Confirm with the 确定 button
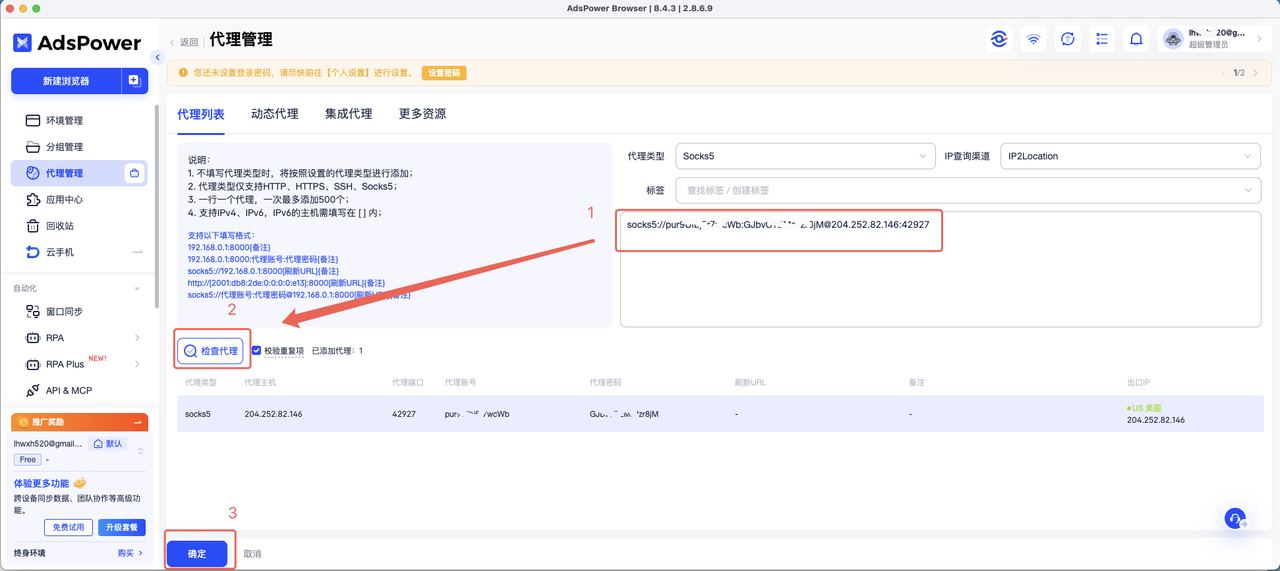Screen dimensions: 1280x571 click(x=197, y=553)
